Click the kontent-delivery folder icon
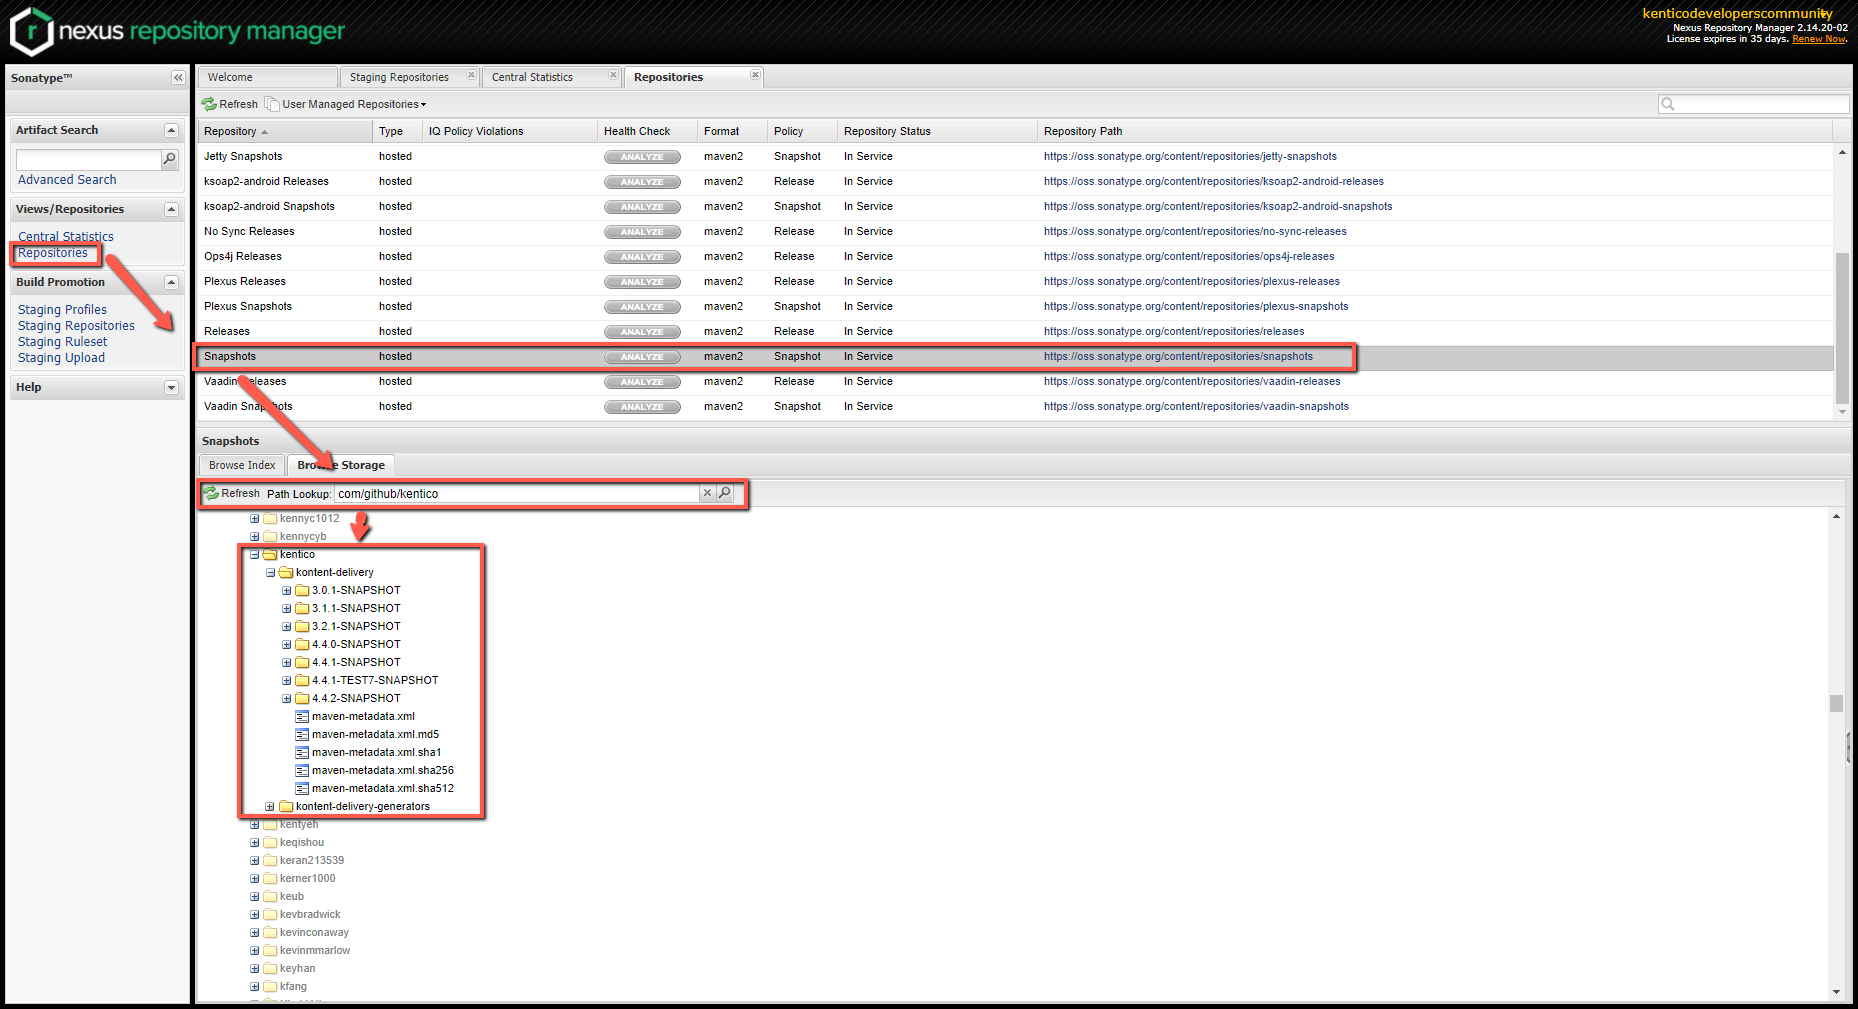 (x=286, y=572)
